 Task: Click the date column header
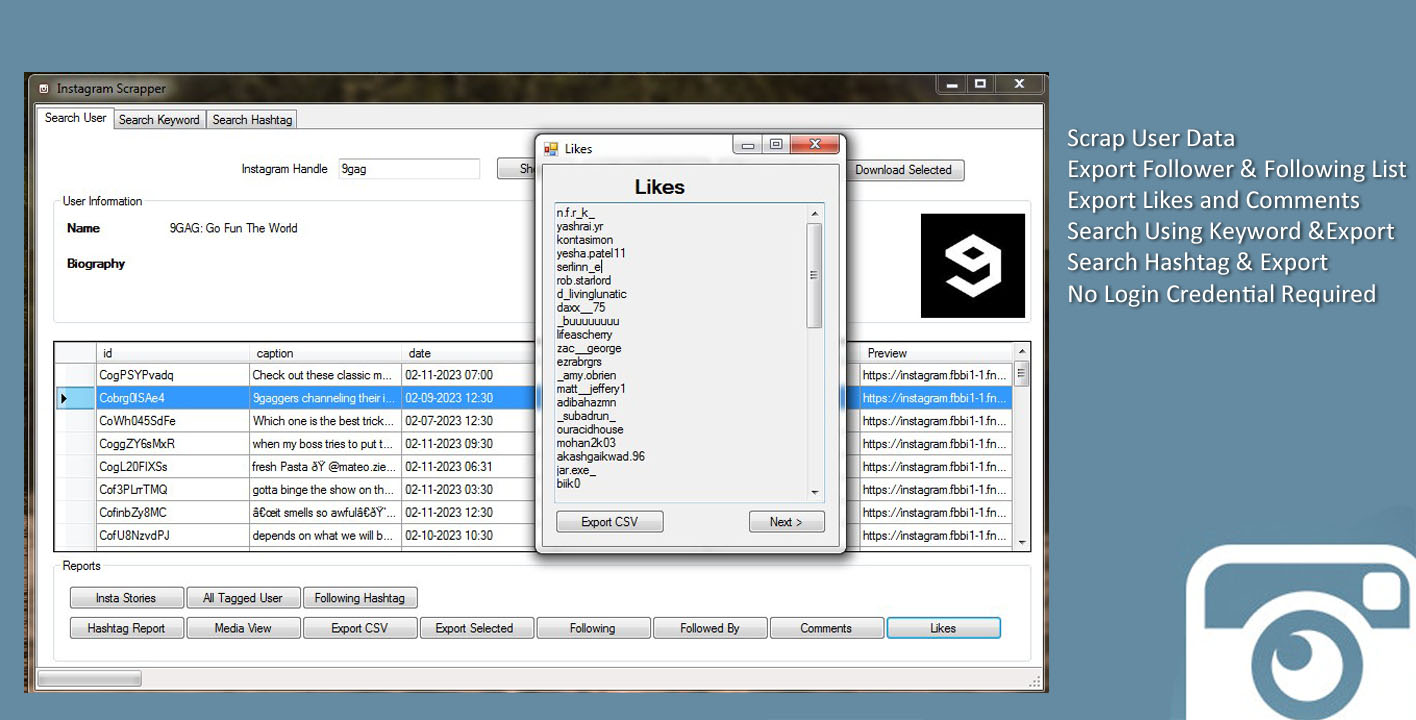468,353
